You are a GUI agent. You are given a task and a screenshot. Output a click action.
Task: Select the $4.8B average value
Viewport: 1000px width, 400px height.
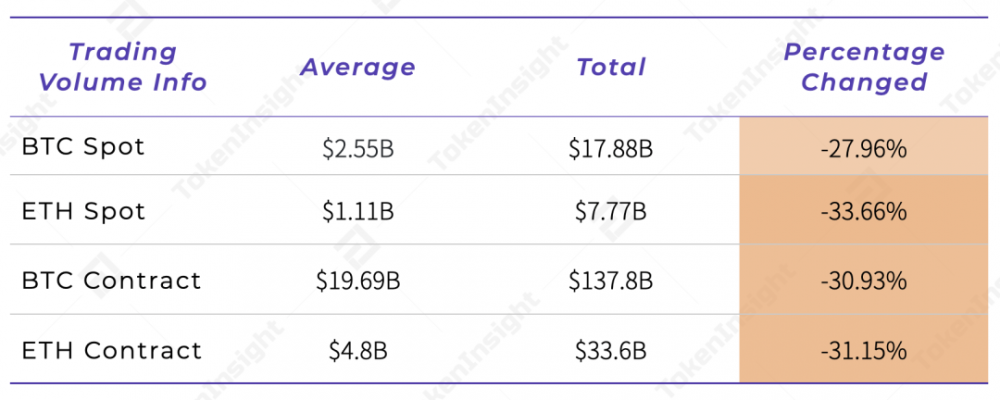pos(358,351)
